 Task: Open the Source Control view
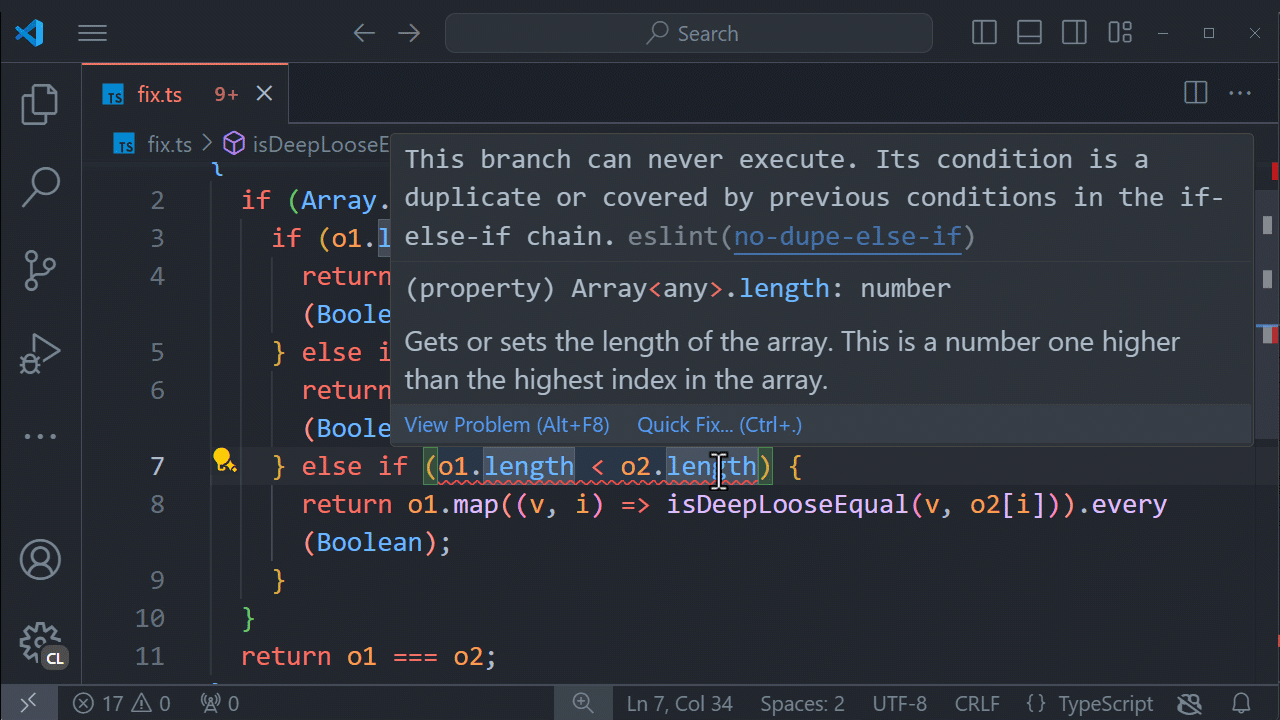(39, 270)
